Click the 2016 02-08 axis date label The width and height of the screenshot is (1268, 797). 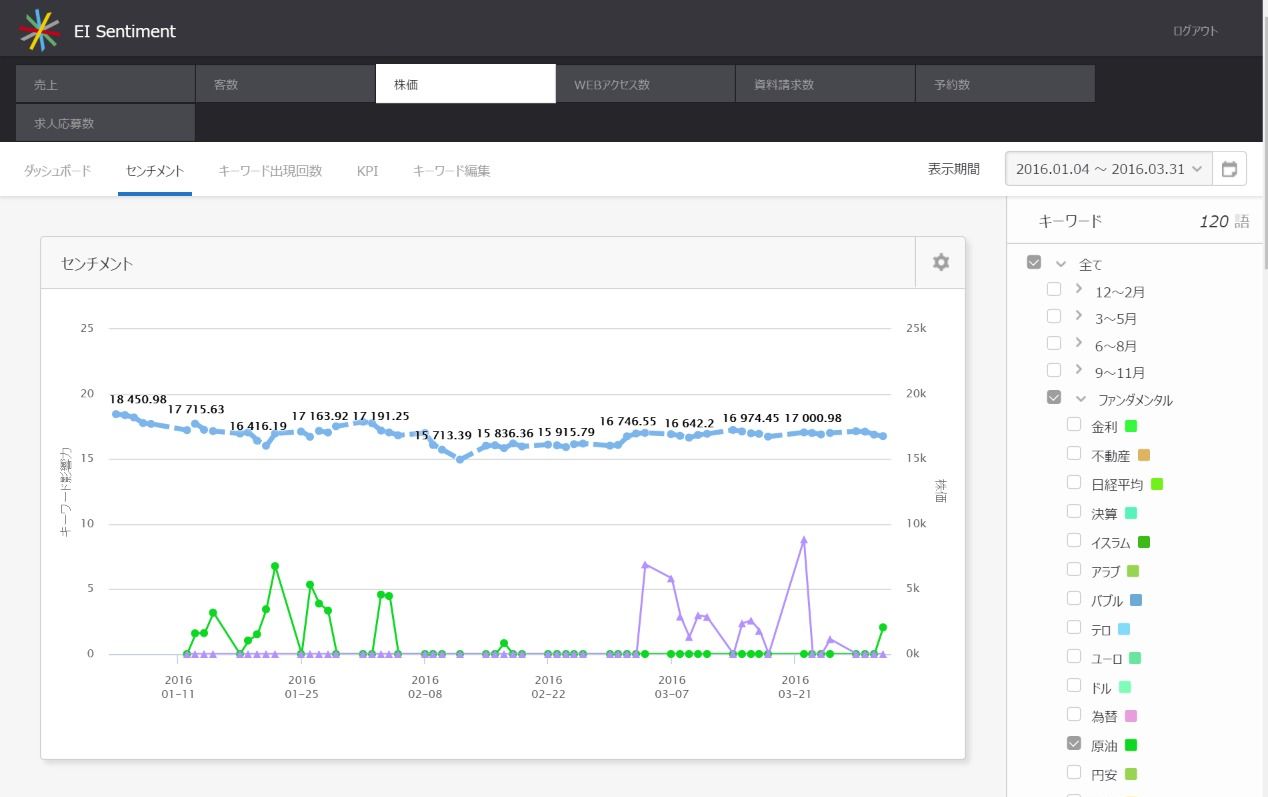[425, 686]
